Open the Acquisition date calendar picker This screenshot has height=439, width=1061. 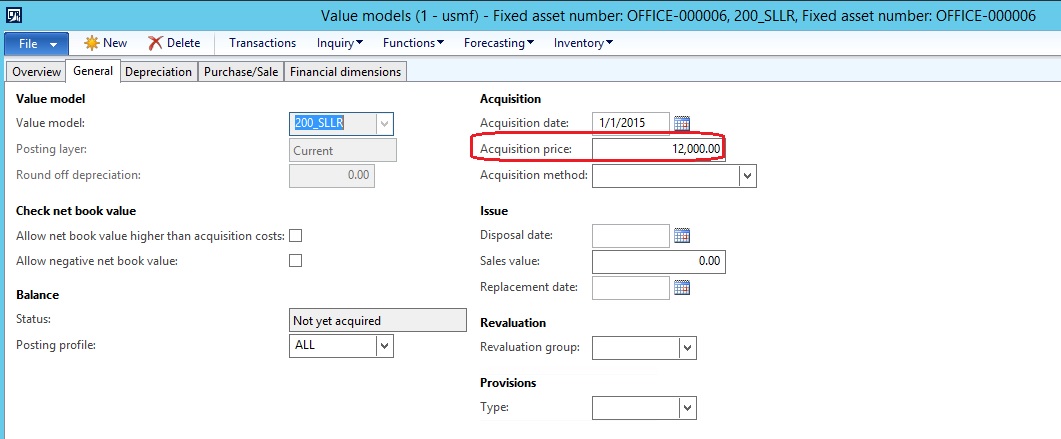[x=682, y=123]
